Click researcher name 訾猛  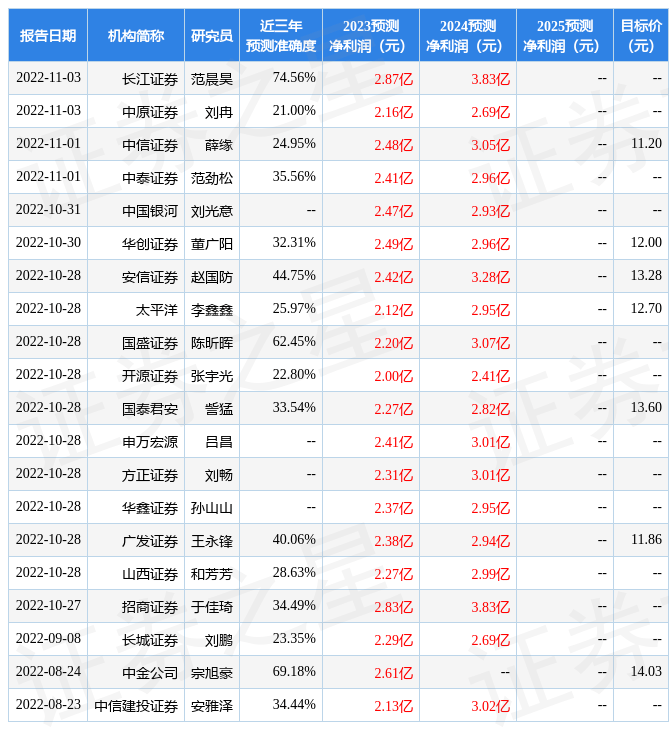[219, 409]
